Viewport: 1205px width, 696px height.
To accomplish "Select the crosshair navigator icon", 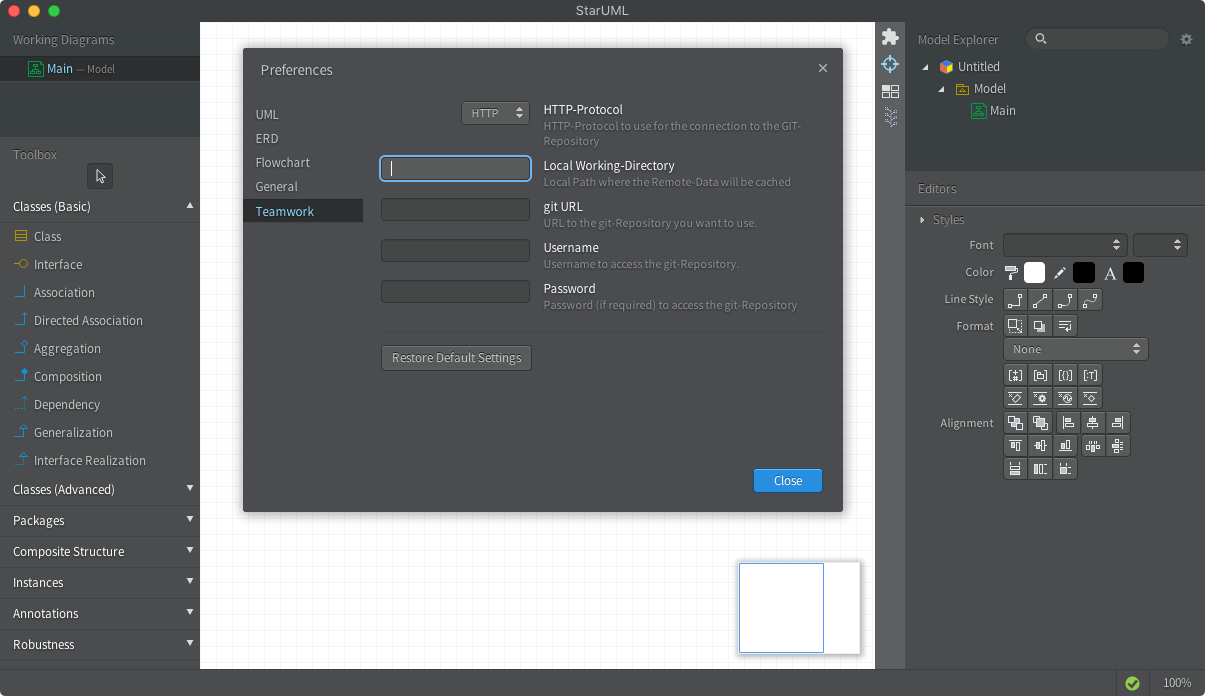I will [x=890, y=64].
